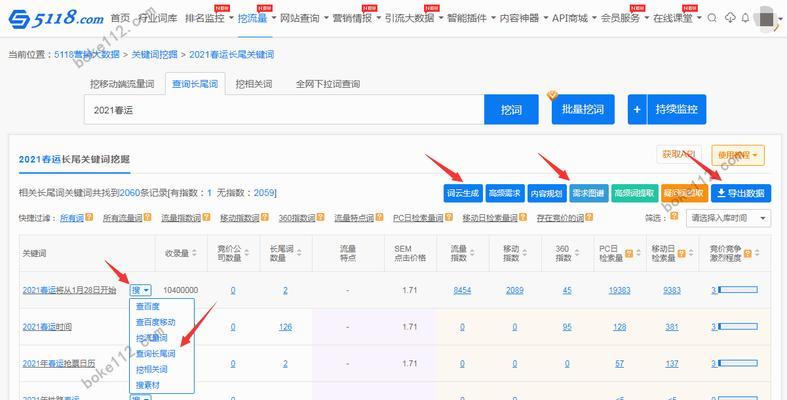
Task: Click help icon in 竞价竞争激烈程度 column header
Action: [x=747, y=253]
